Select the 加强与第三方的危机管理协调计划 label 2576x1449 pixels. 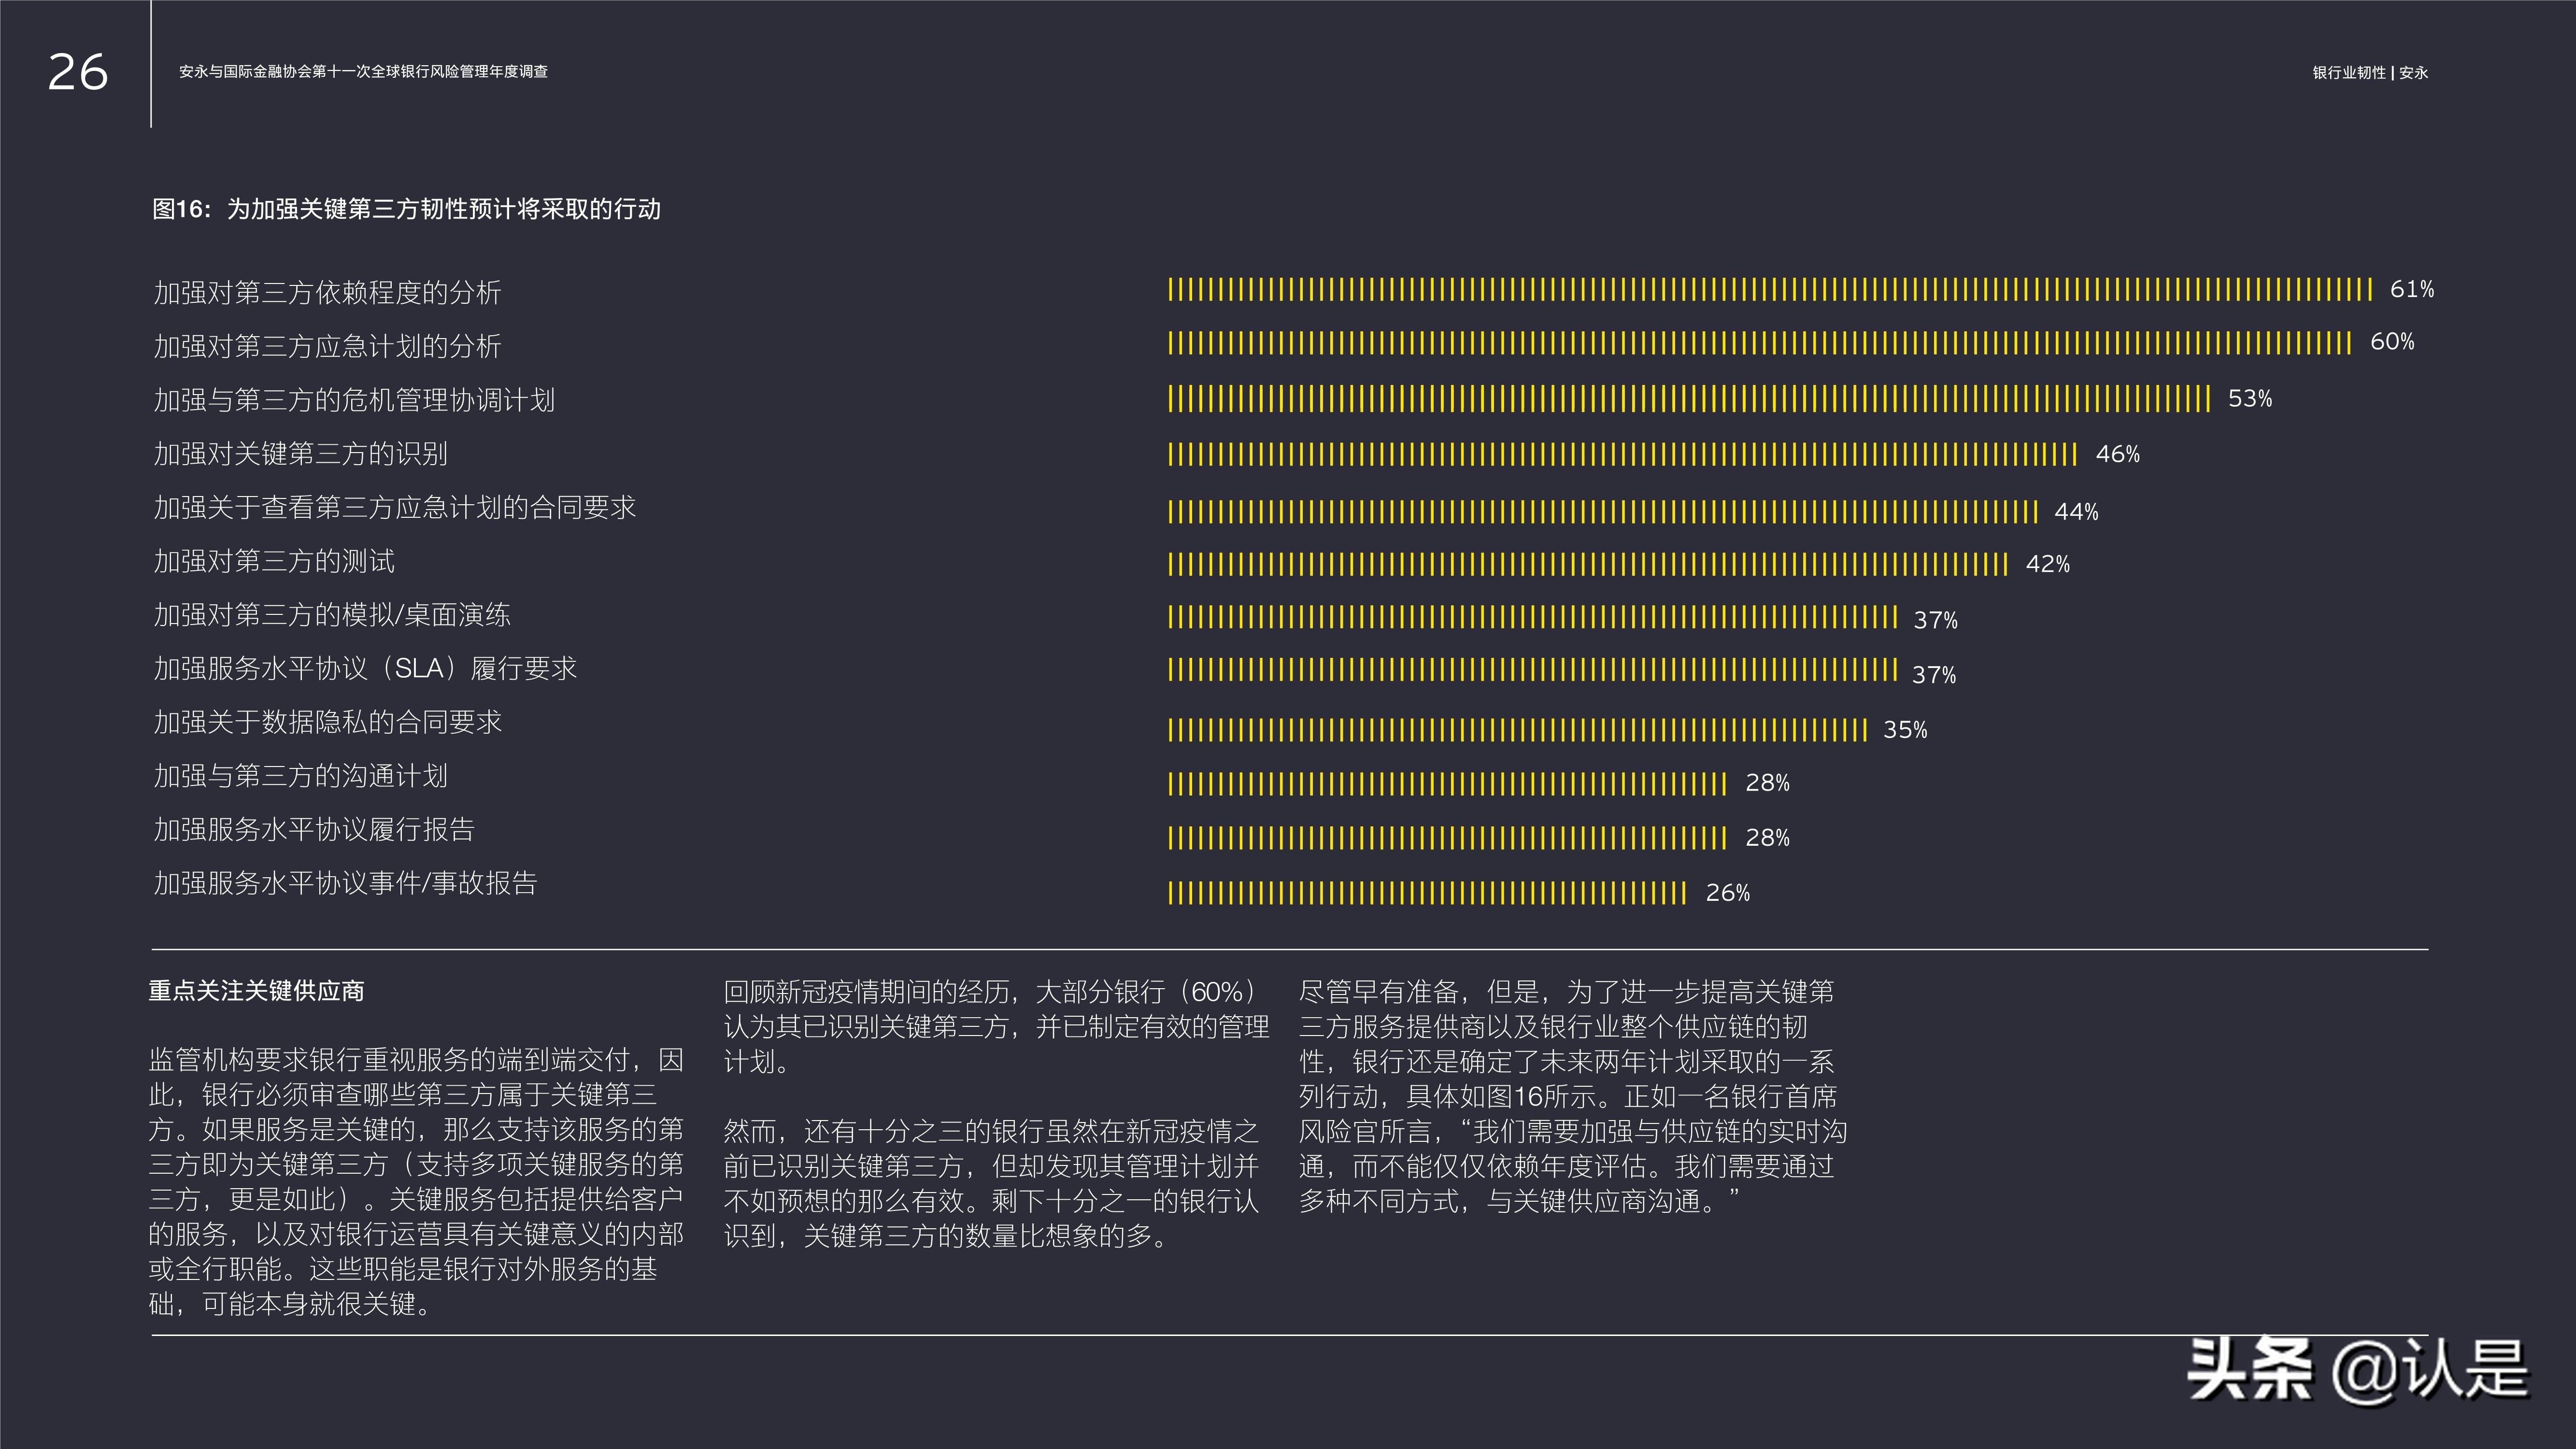click(354, 400)
